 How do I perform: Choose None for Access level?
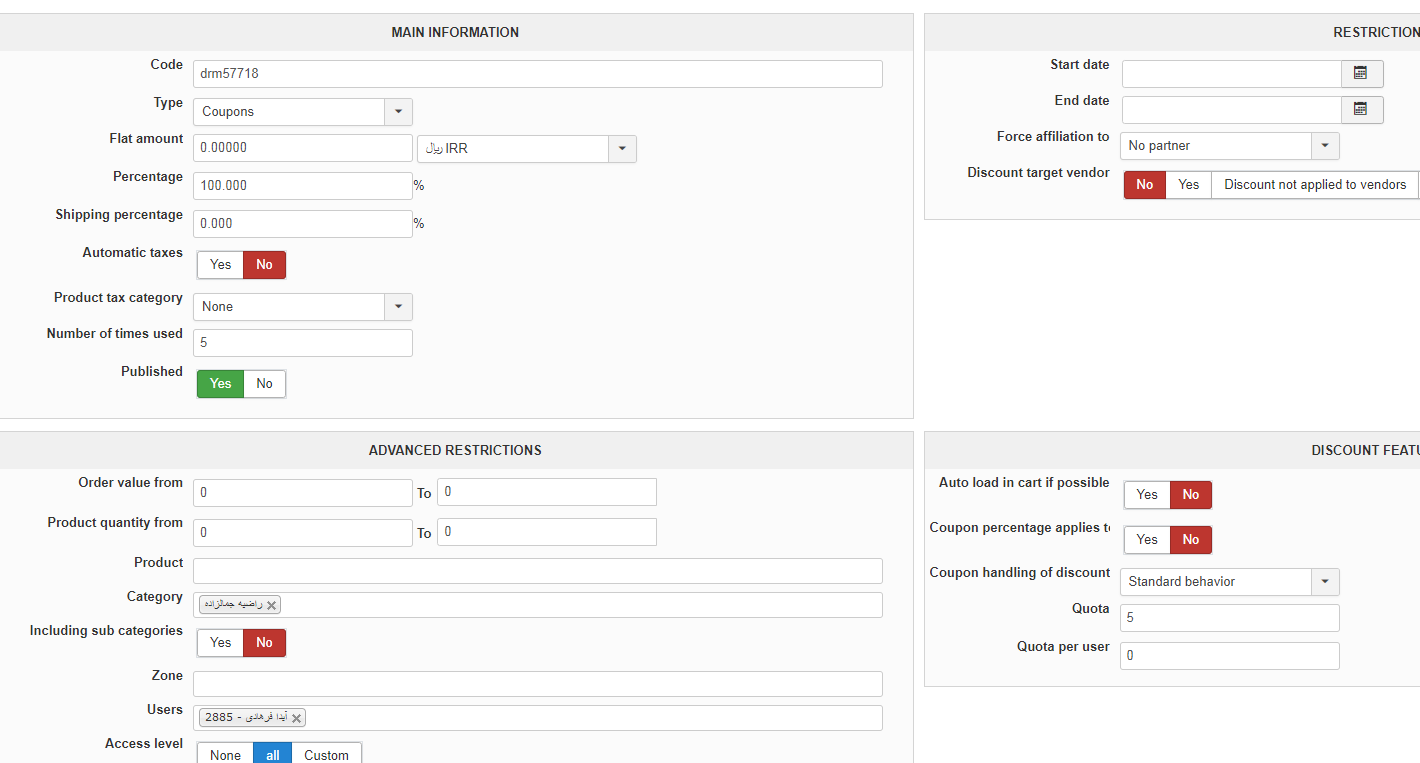click(x=225, y=755)
